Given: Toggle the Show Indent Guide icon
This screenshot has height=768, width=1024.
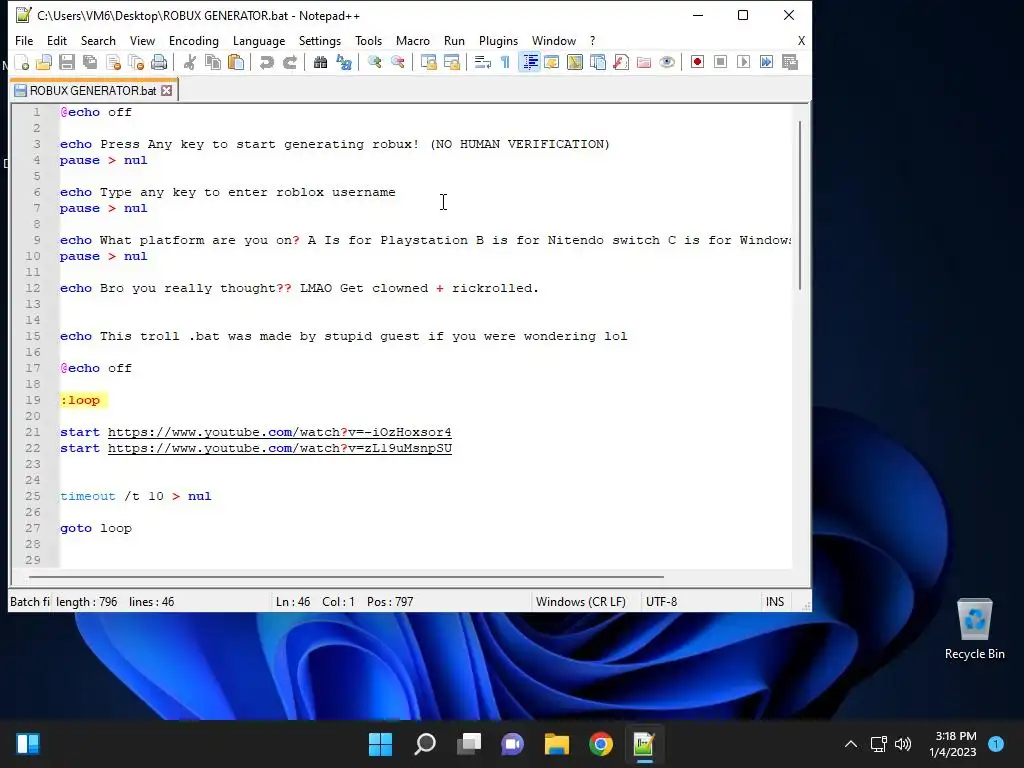Looking at the screenshot, I should (530, 63).
